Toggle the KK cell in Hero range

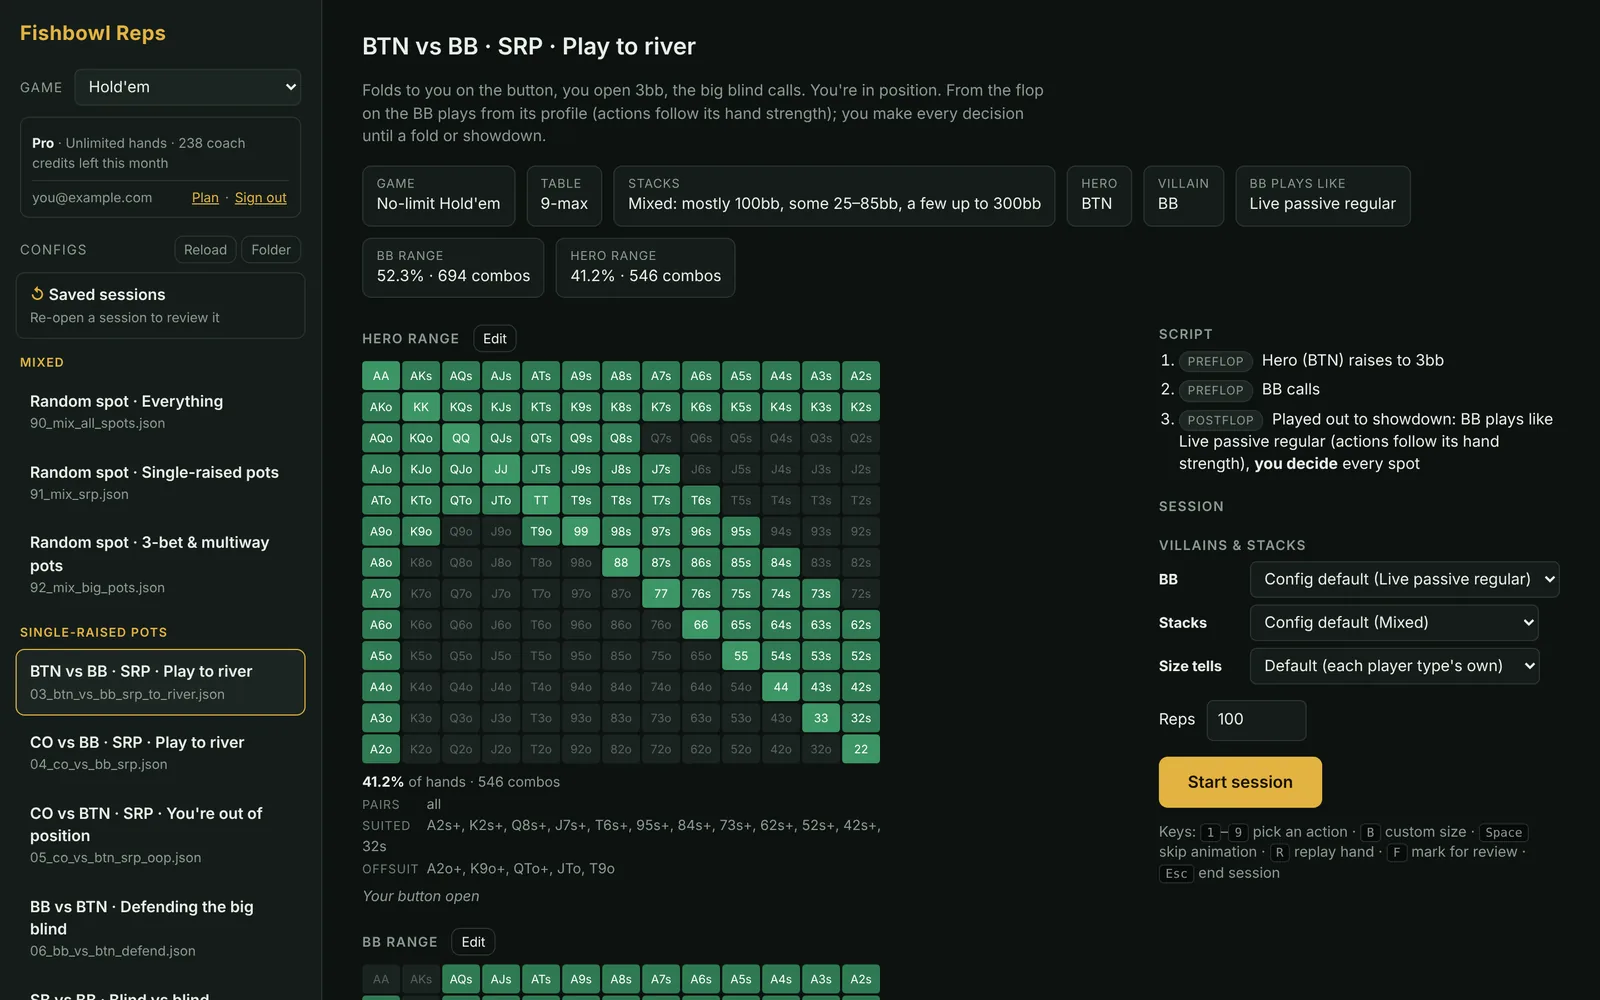421,407
